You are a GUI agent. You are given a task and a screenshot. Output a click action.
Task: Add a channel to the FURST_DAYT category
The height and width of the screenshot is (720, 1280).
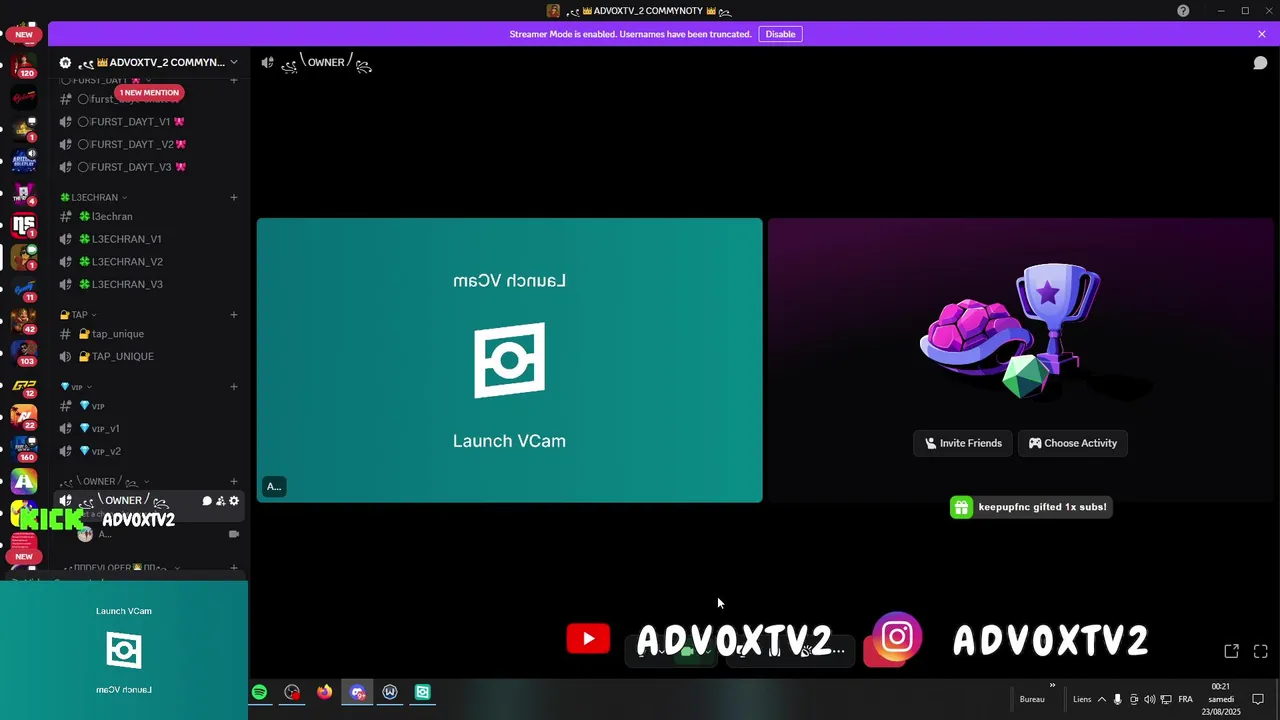click(234, 80)
